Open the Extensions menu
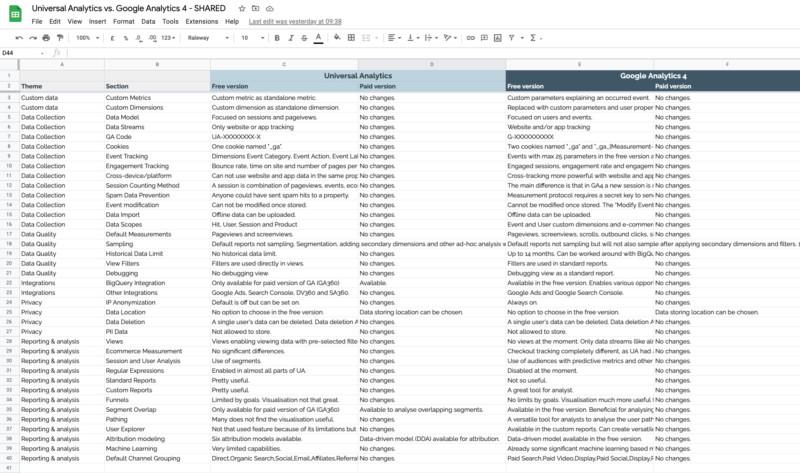The image size is (800, 473). 202,21
